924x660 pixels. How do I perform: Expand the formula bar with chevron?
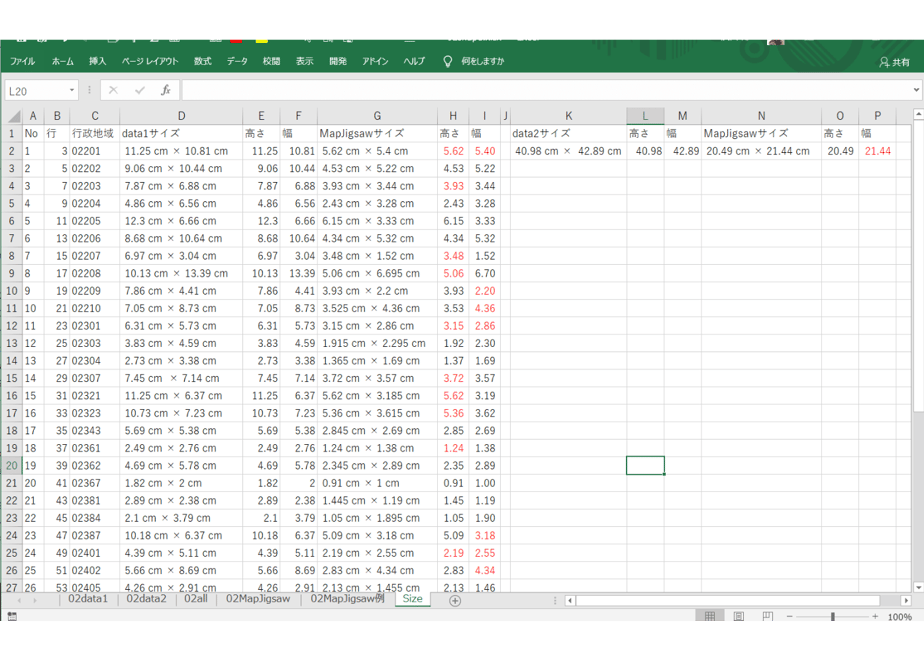pos(916,90)
